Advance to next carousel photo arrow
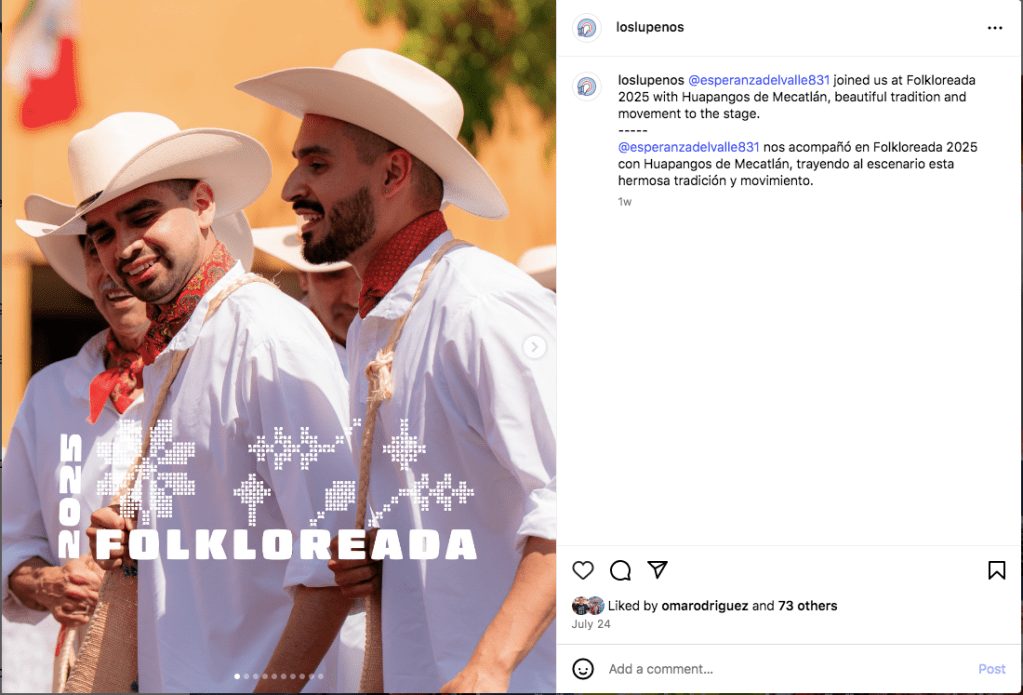Image resolution: width=1023 pixels, height=695 pixels. point(534,347)
